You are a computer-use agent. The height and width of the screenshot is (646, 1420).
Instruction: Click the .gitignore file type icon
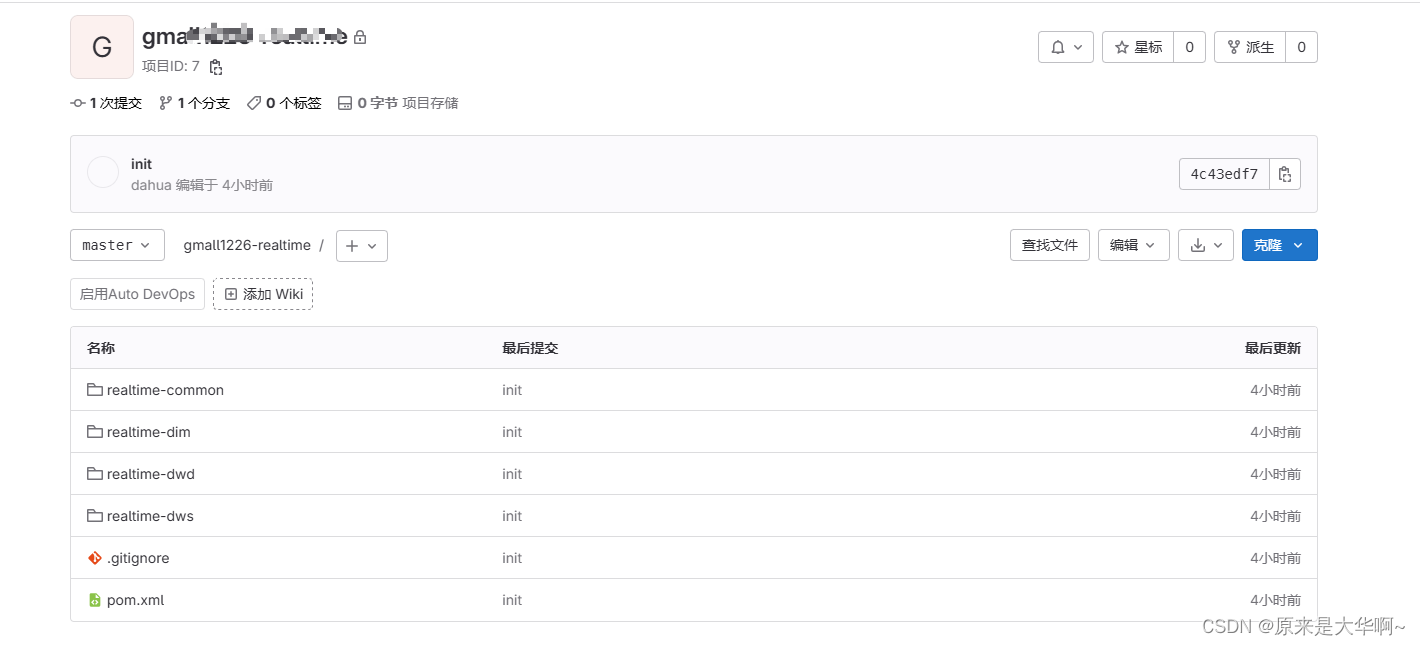tap(95, 558)
